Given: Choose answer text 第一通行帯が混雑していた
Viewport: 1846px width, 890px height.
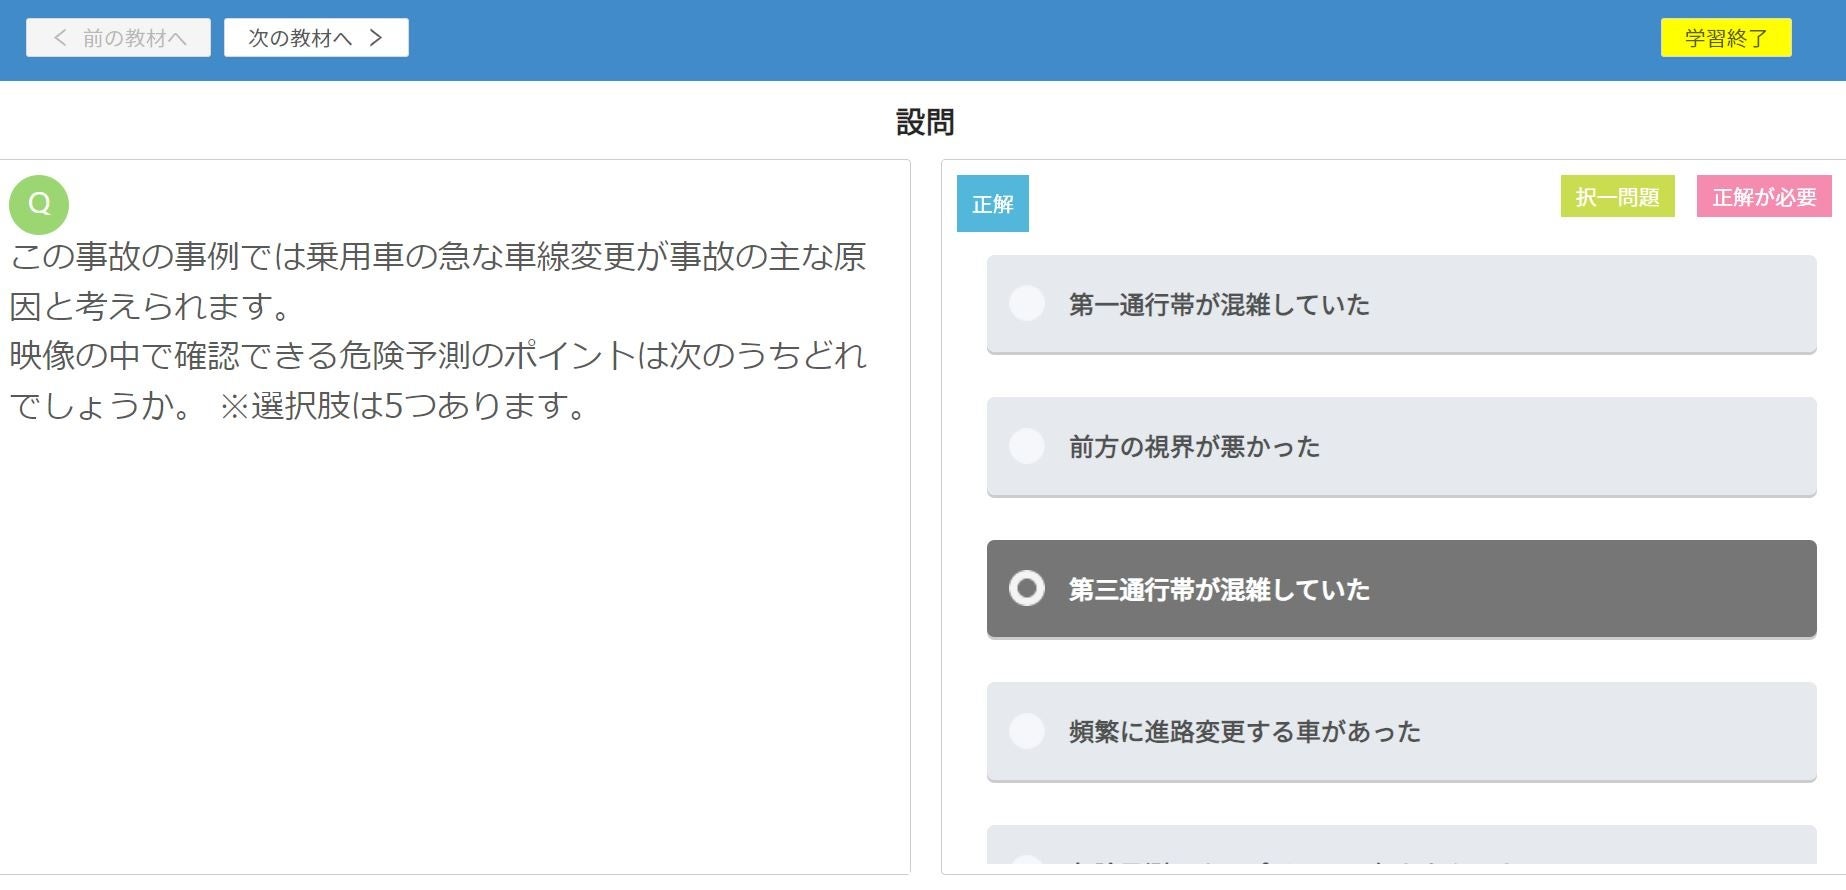Looking at the screenshot, I should click(1219, 304).
